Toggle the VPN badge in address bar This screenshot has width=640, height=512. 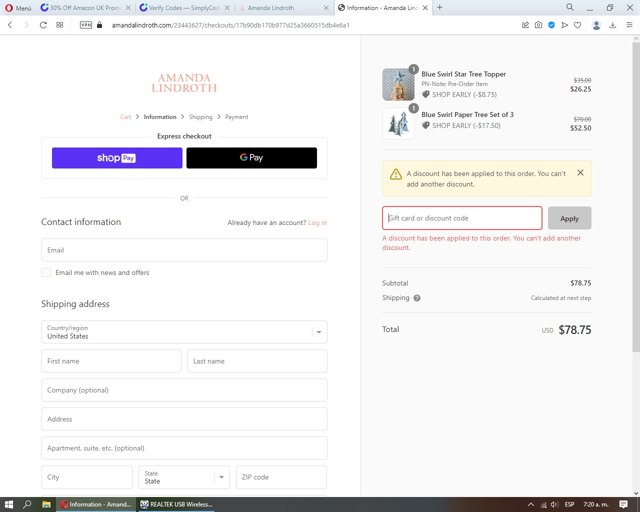click(x=86, y=25)
